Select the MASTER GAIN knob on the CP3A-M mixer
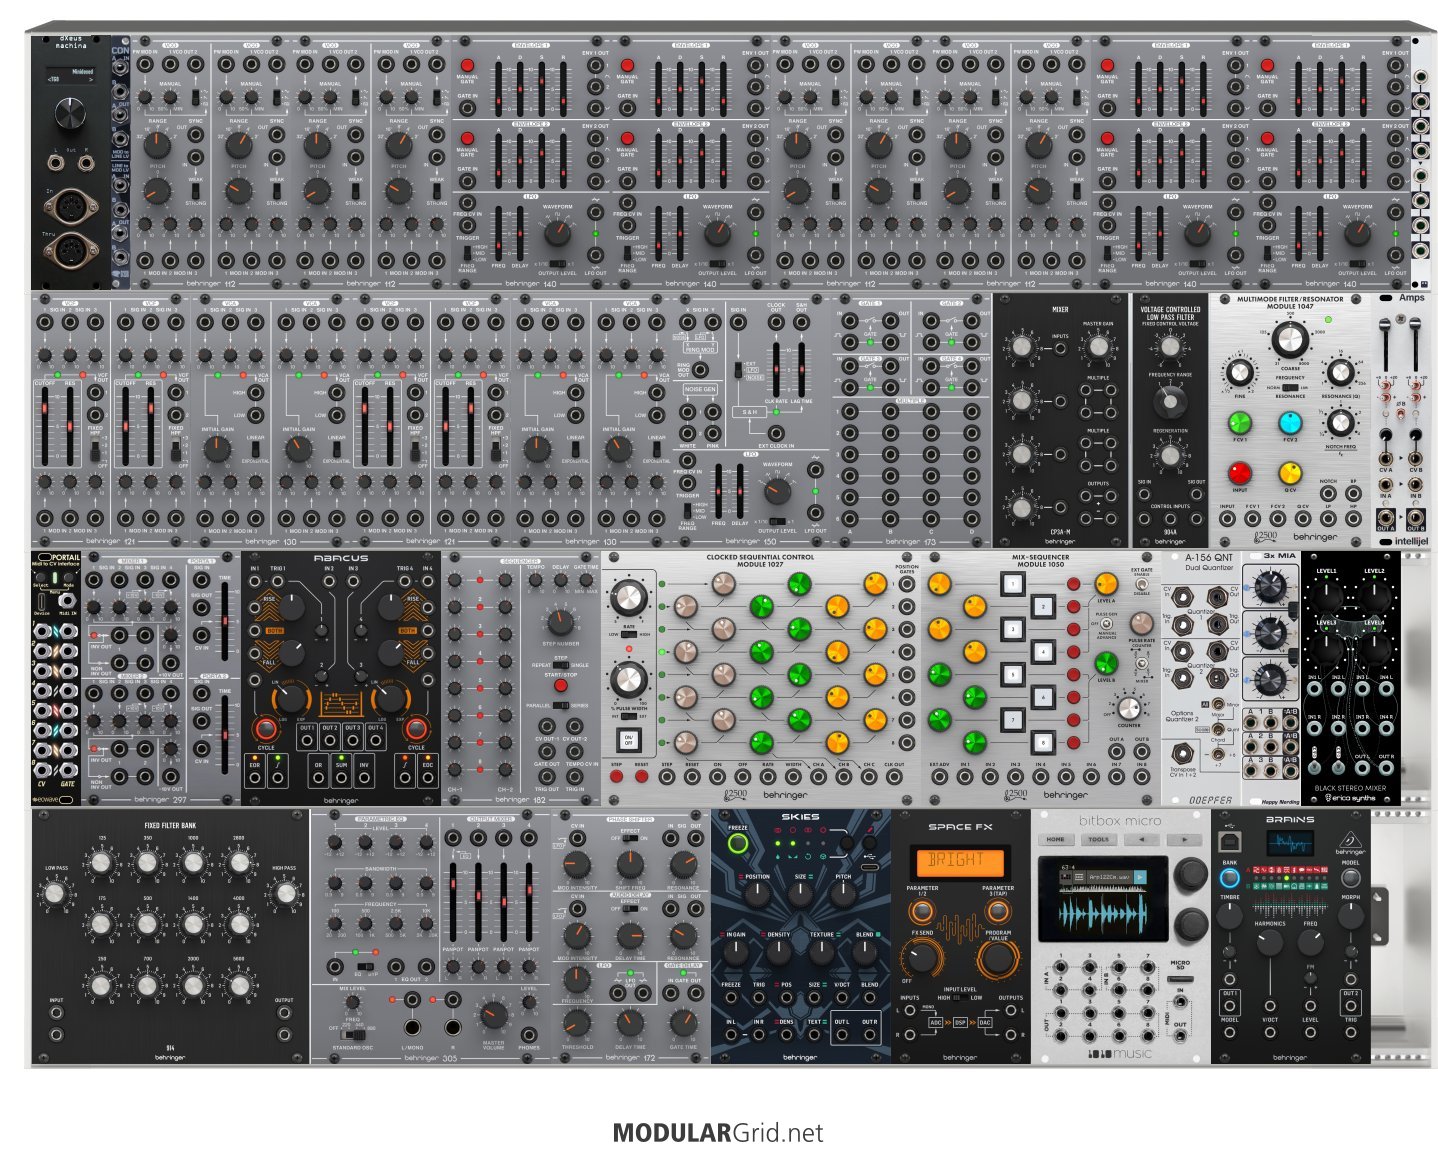Viewport: 1438px width, 1154px height. coord(1098,347)
